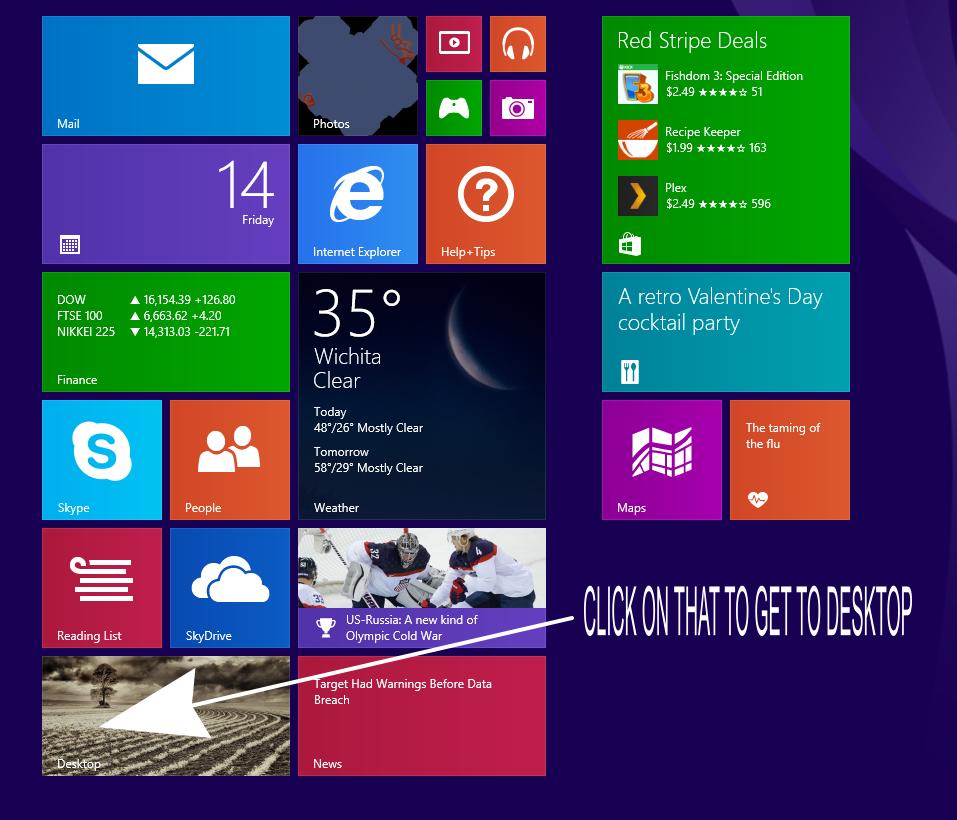Viewport: 957px width, 820px height.
Task: Open the Finance stock tile
Action: point(165,332)
